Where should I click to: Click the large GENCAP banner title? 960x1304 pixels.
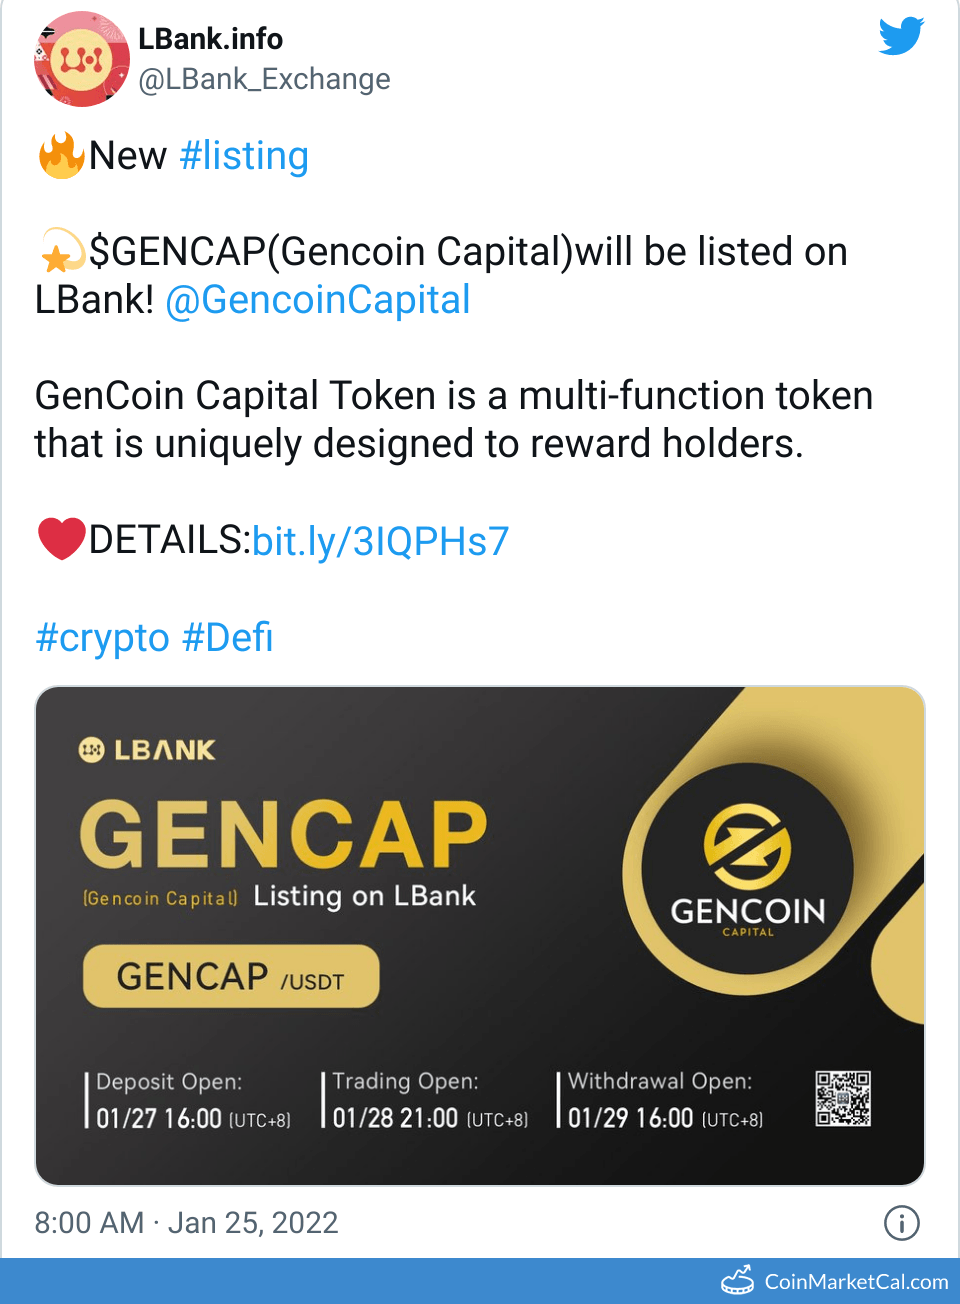coord(283,834)
